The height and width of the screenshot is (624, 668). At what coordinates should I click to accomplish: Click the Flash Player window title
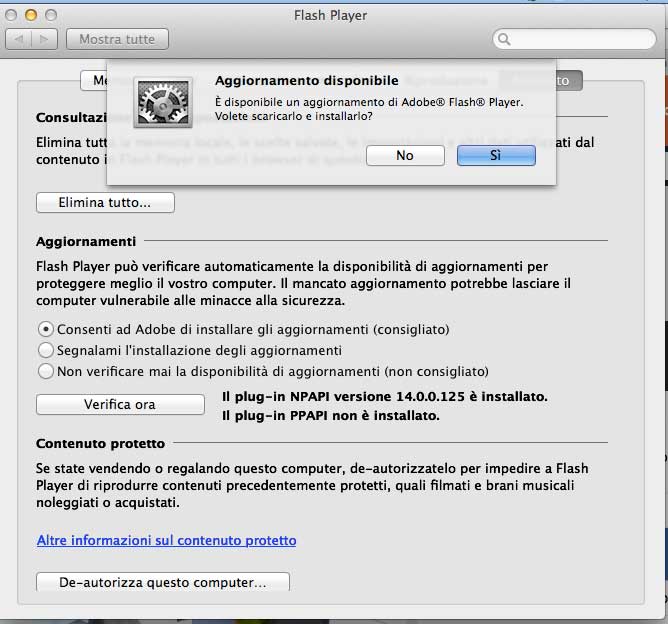pyautogui.click(x=331, y=15)
